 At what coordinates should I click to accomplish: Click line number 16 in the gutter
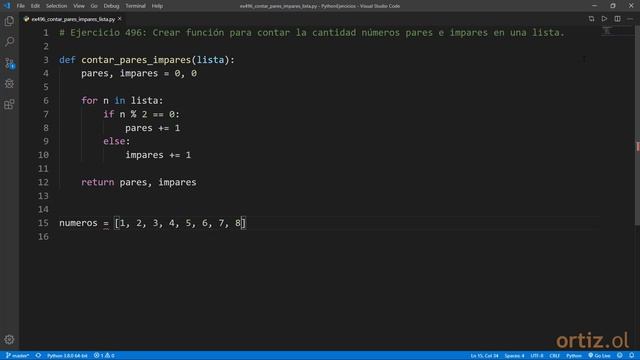43,237
